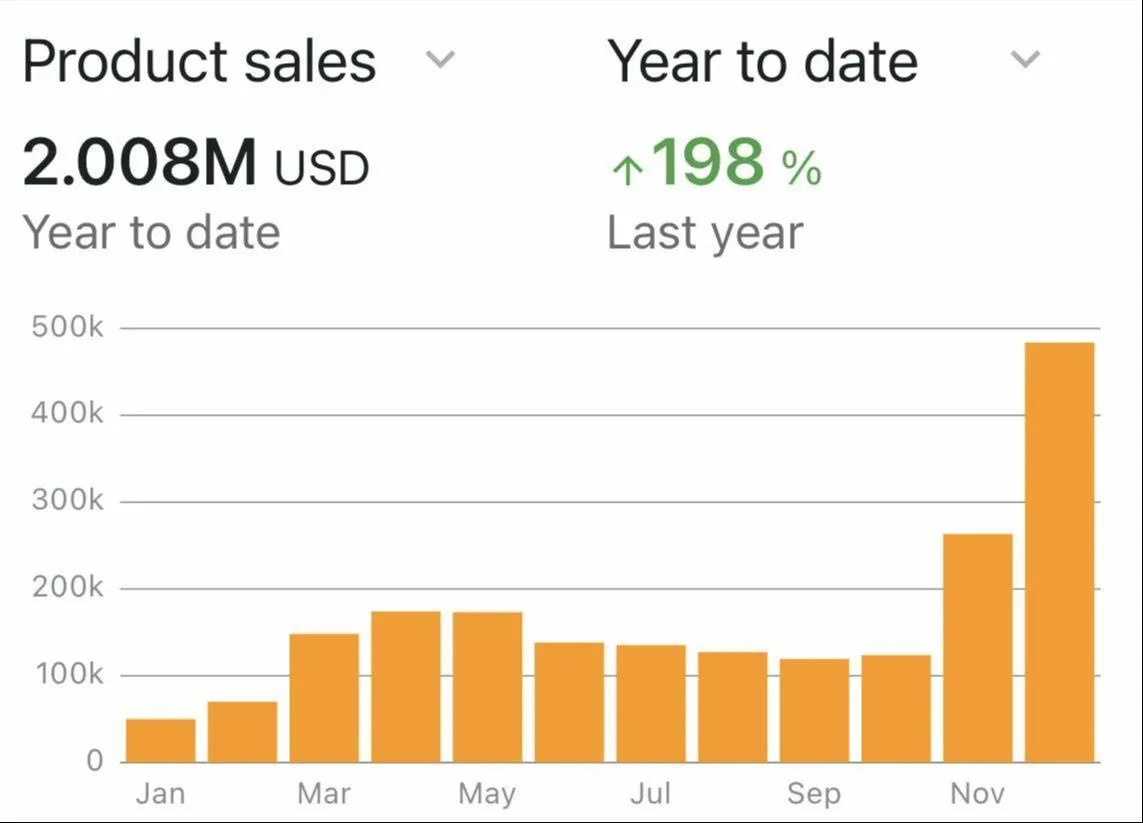Select the April sales bar
1143x823 pixels.
pyautogui.click(x=406, y=687)
